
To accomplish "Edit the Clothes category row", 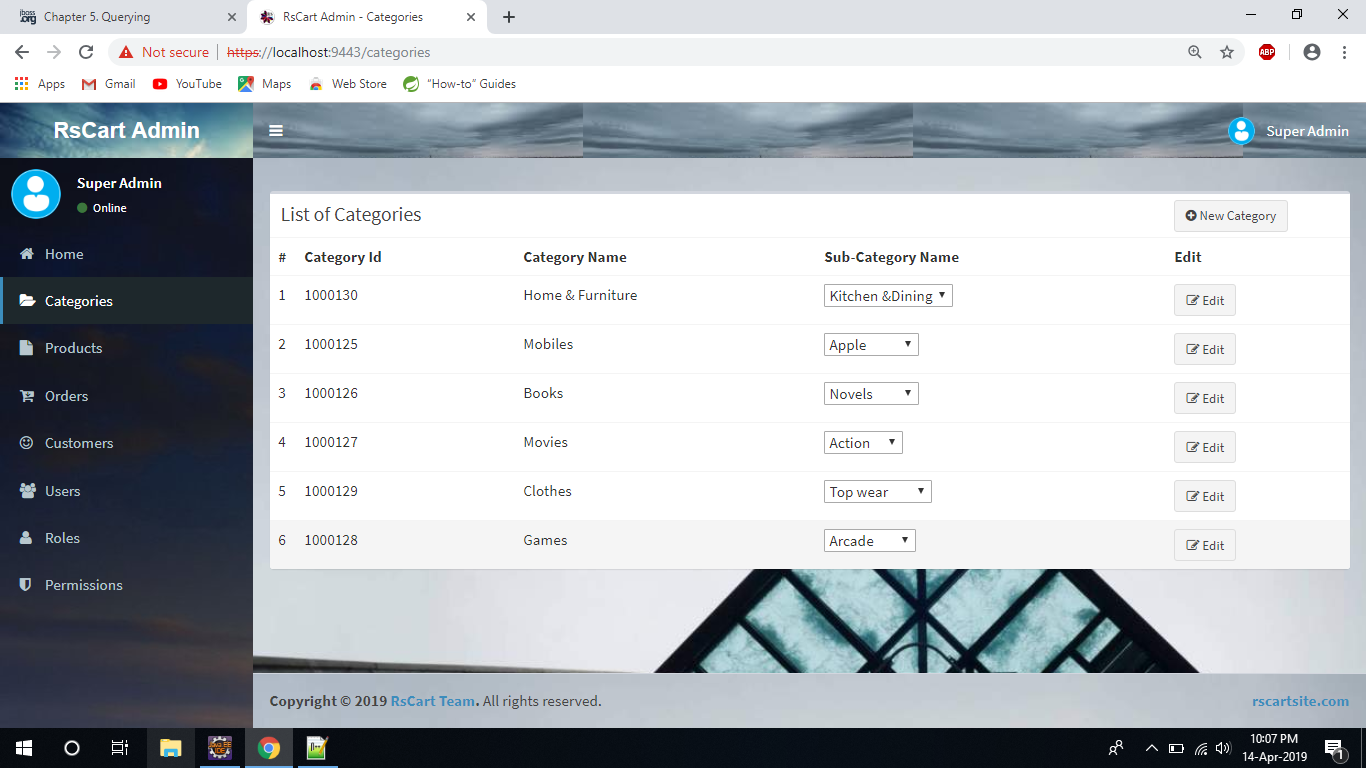I will click(x=1204, y=496).
